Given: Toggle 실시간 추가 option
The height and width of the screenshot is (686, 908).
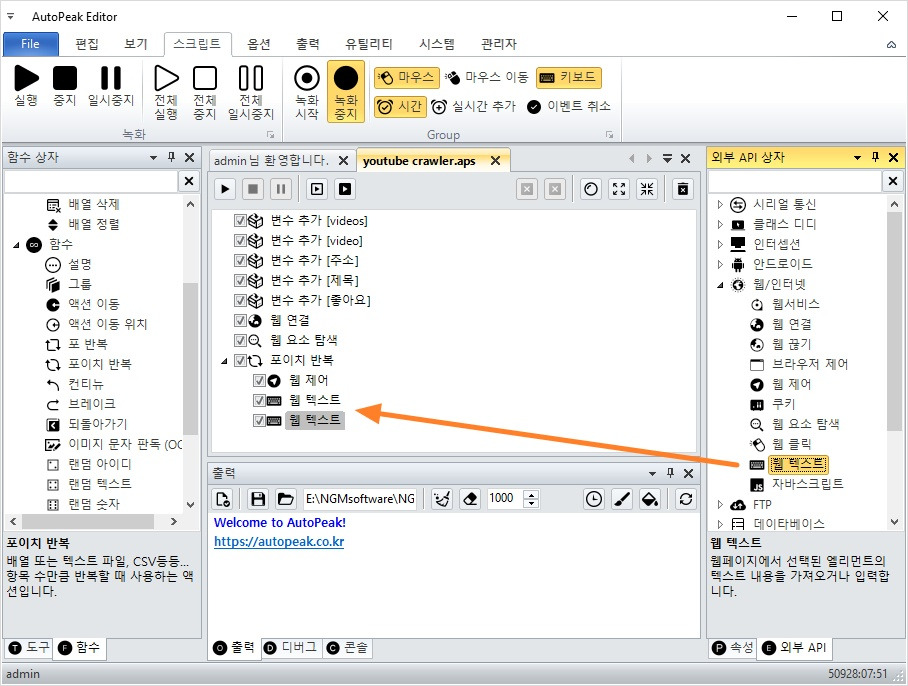Looking at the screenshot, I should tap(474, 107).
